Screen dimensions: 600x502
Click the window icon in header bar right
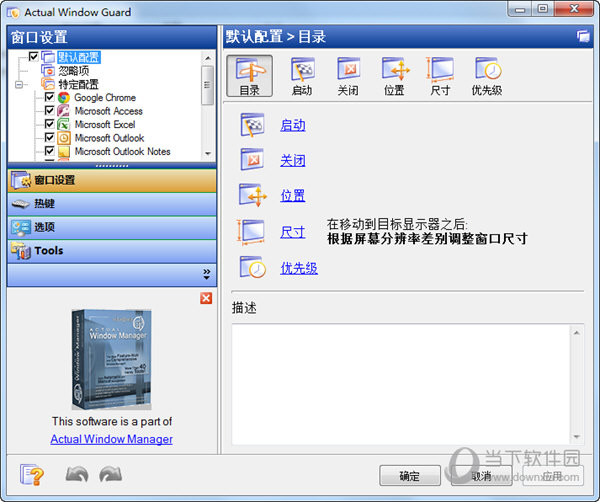click(x=583, y=36)
